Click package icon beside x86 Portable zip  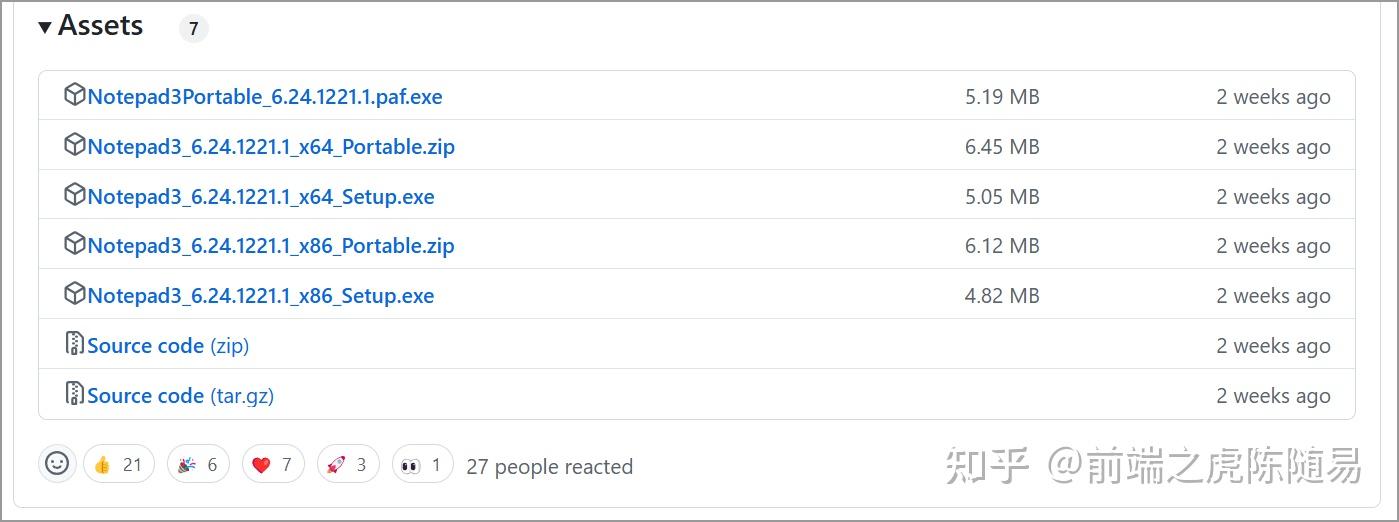pyautogui.click(x=74, y=244)
